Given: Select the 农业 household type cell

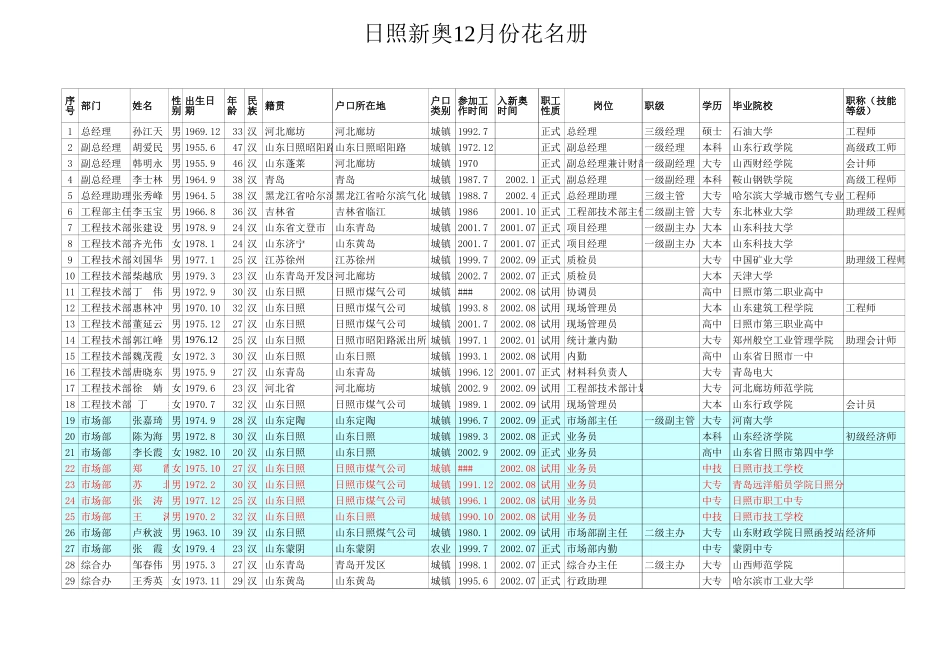Looking at the screenshot, I should pos(440,549).
